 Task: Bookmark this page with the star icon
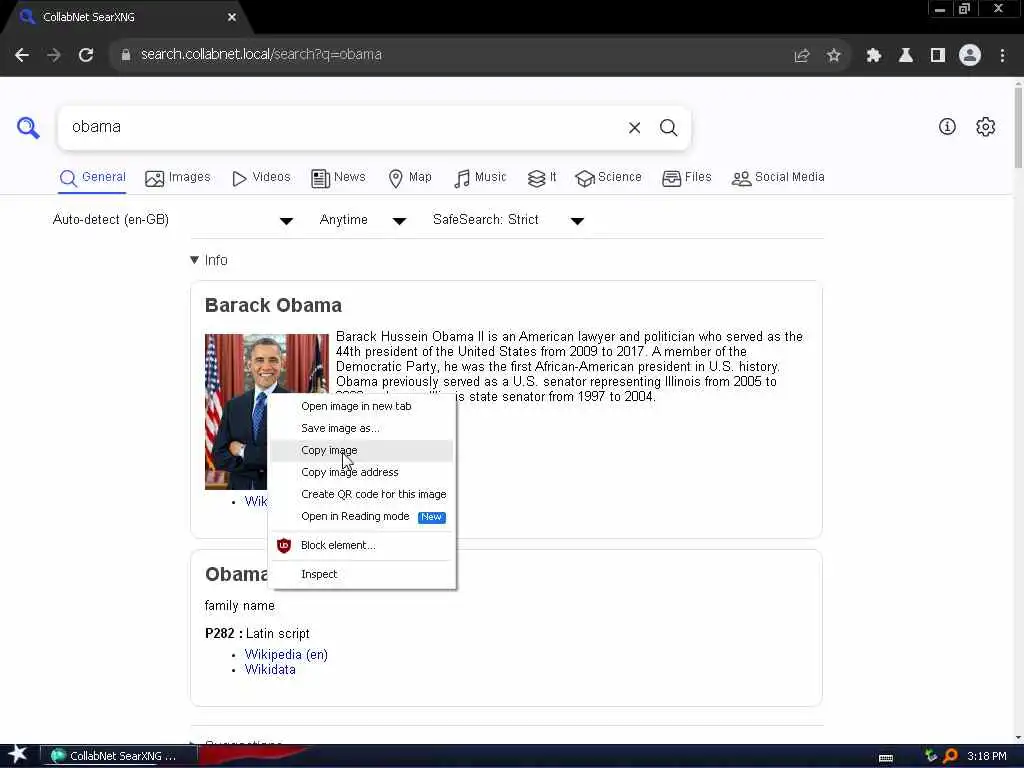(x=833, y=56)
